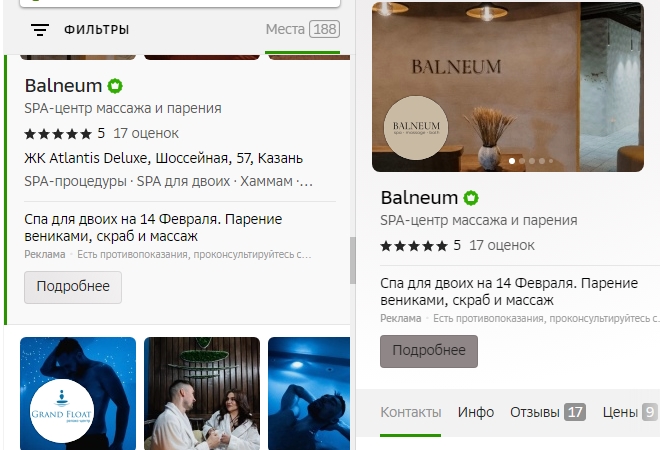The height and width of the screenshot is (450, 660).
Task: Select the third photo carousel dot
Action: coord(532,161)
